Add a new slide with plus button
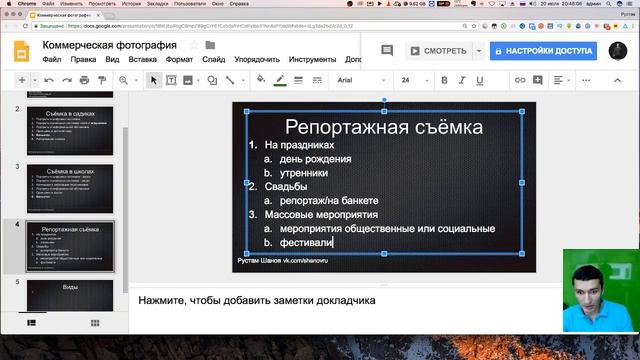The height and width of the screenshot is (360, 640). click(22, 80)
